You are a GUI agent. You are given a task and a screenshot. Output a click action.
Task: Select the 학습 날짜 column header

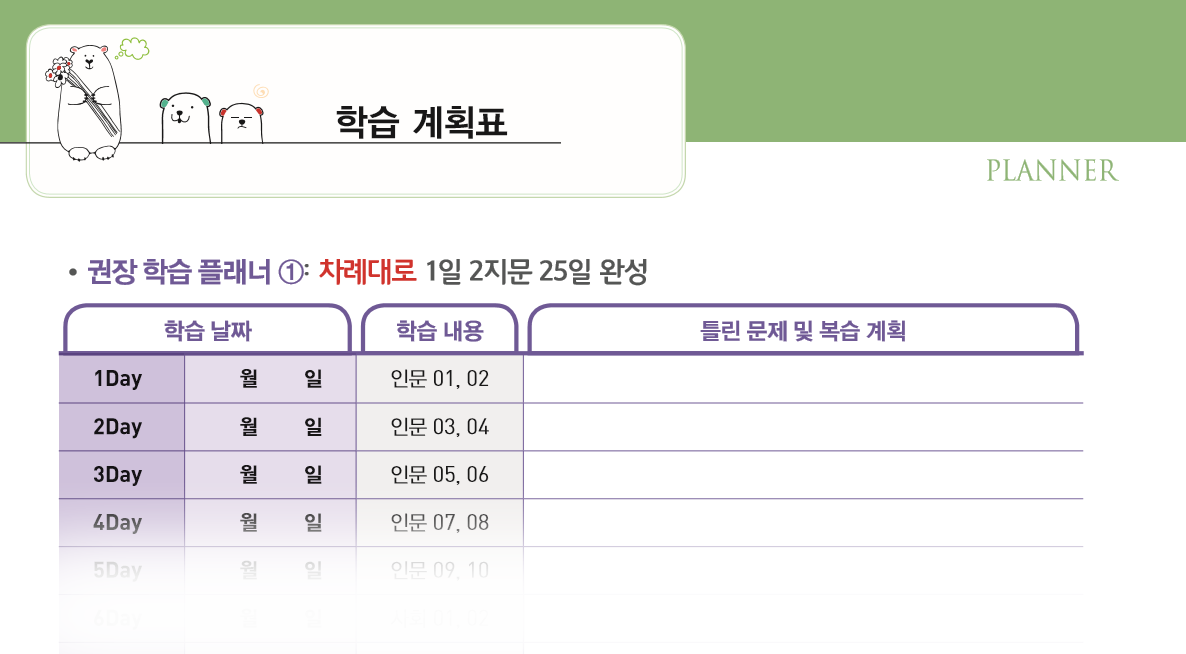(x=207, y=331)
